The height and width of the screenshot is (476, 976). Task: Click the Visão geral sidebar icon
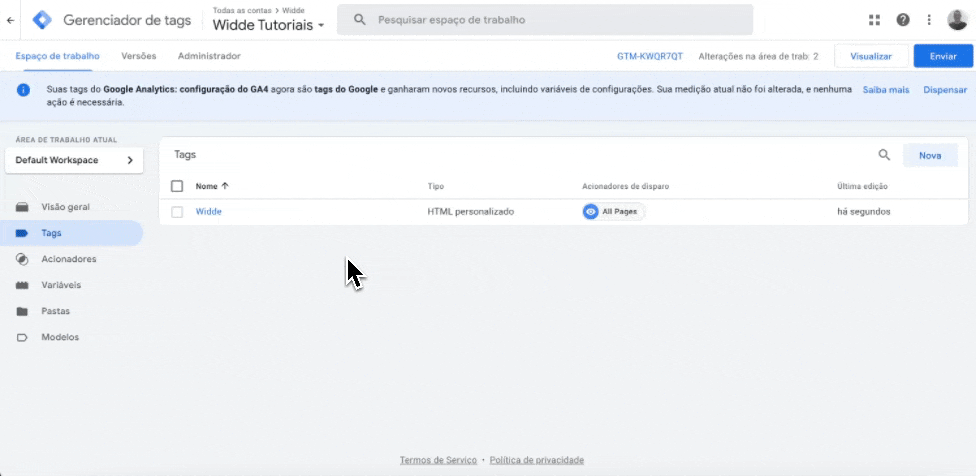(22, 207)
